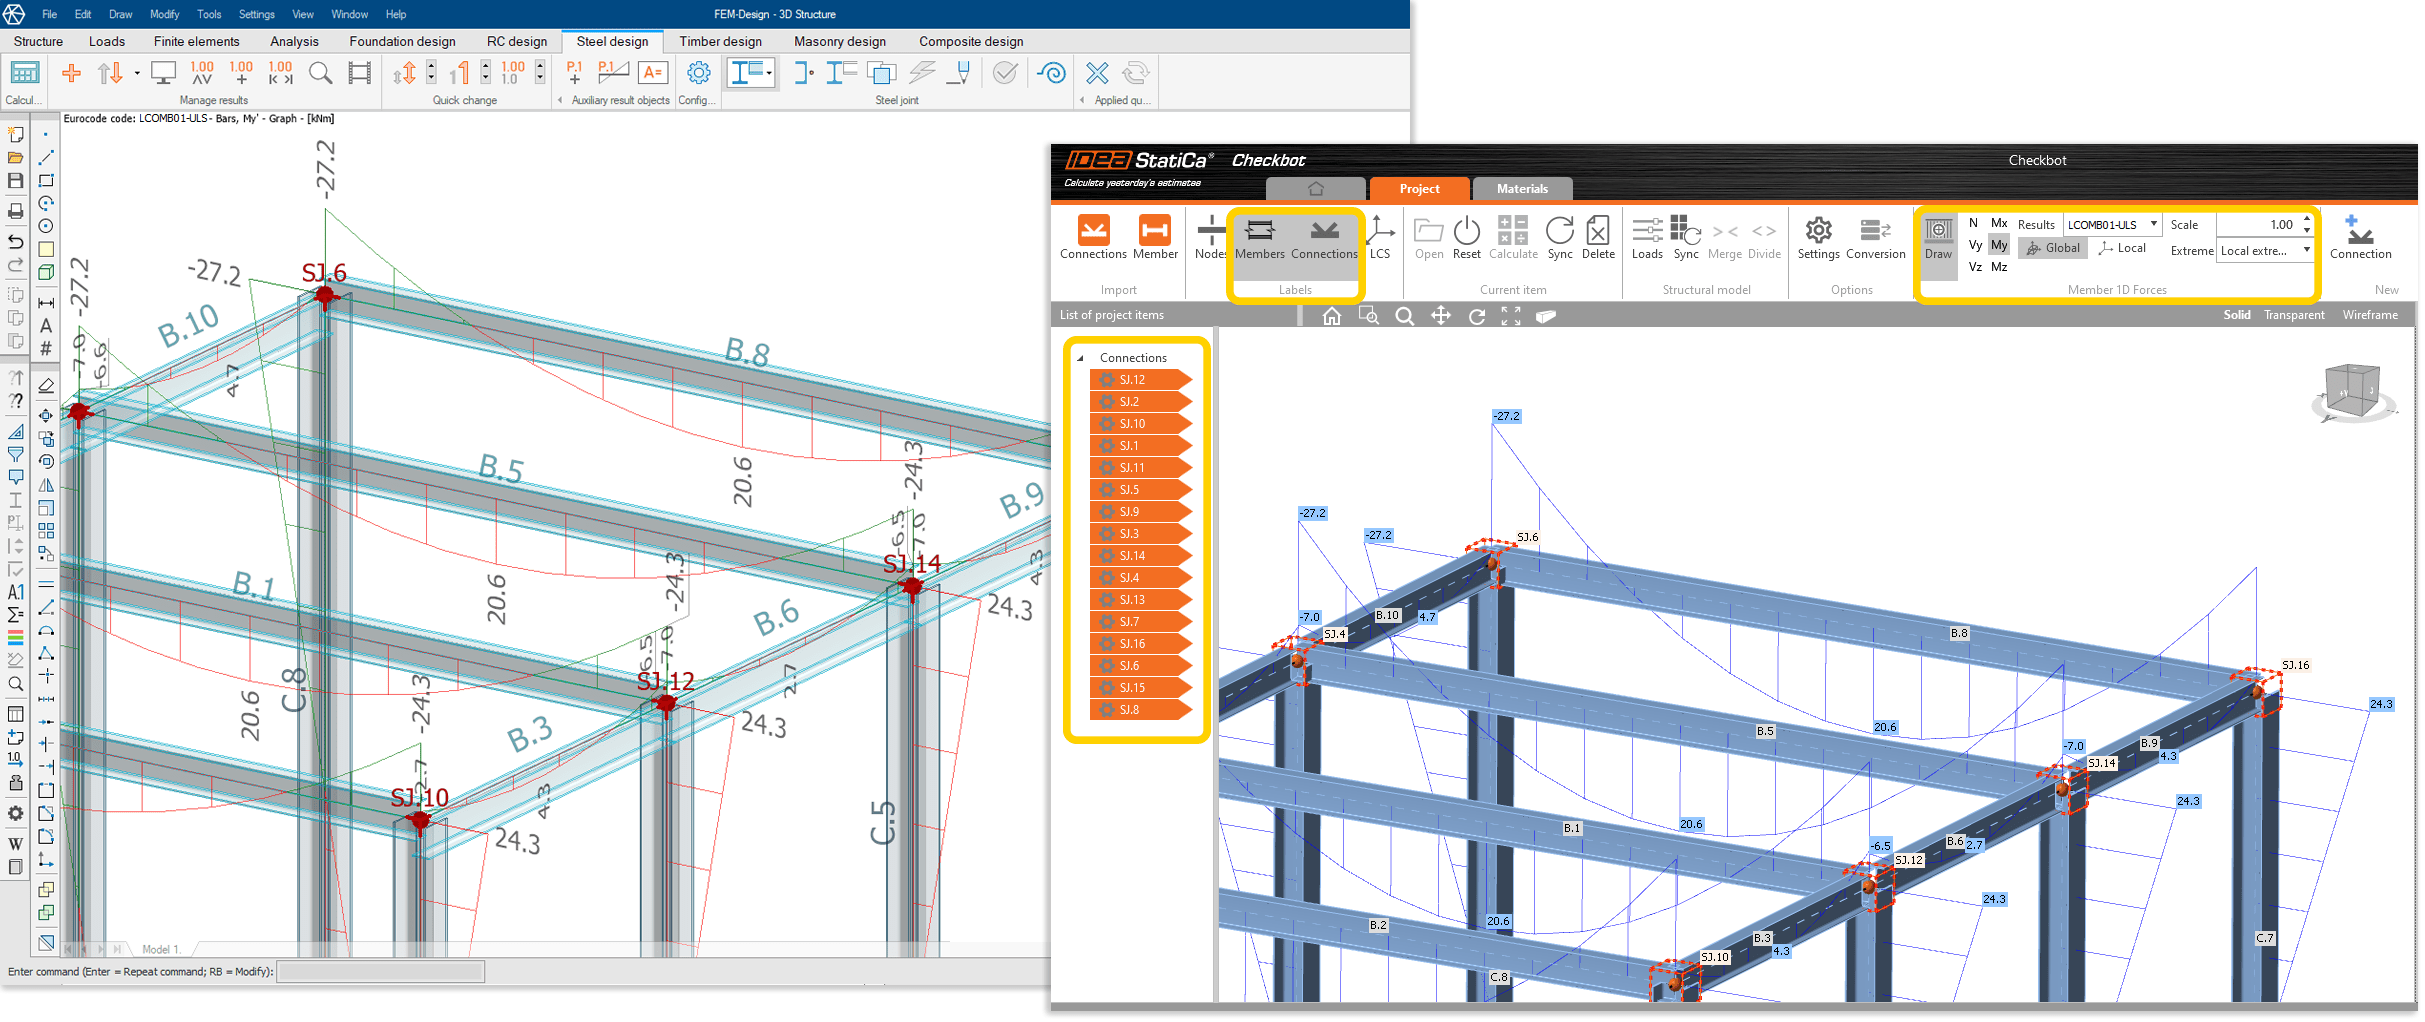Open dropdown arrow beside up/down arrows icon
Screen dimensions: 2425x1022
(x=137, y=73)
